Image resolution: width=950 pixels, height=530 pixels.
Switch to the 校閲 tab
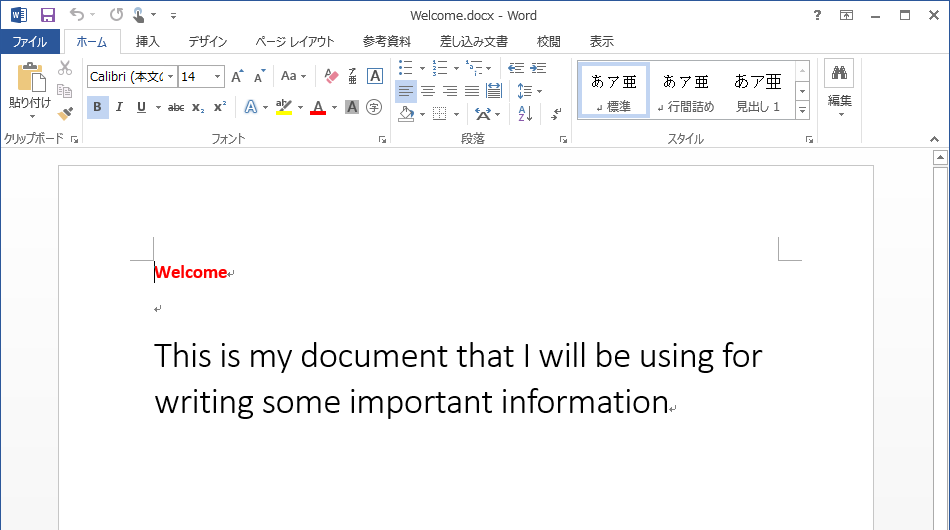click(x=548, y=41)
